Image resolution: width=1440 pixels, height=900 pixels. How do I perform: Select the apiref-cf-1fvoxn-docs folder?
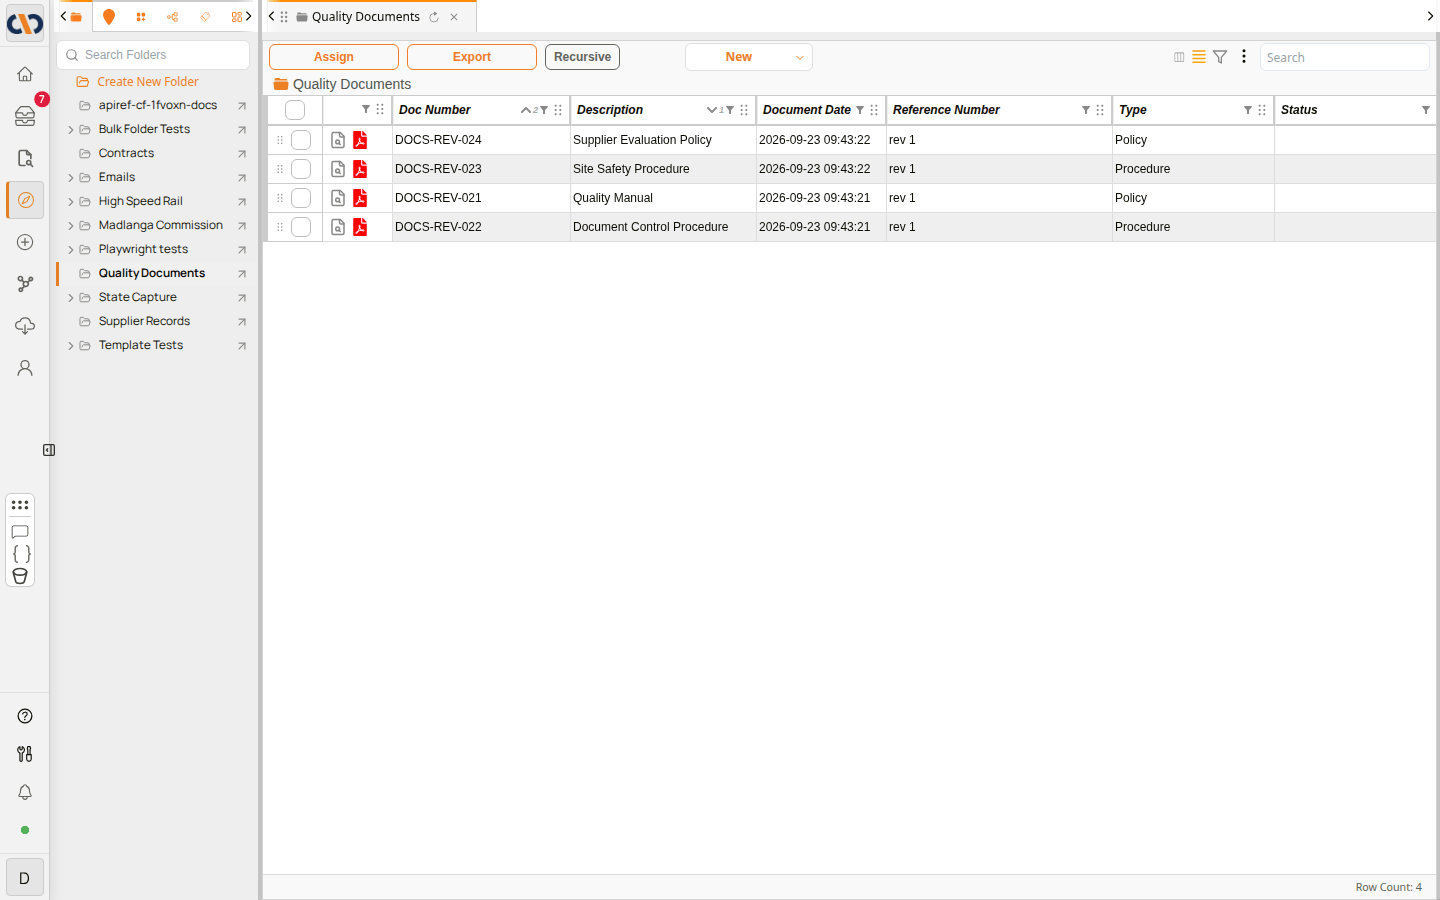[x=158, y=105]
